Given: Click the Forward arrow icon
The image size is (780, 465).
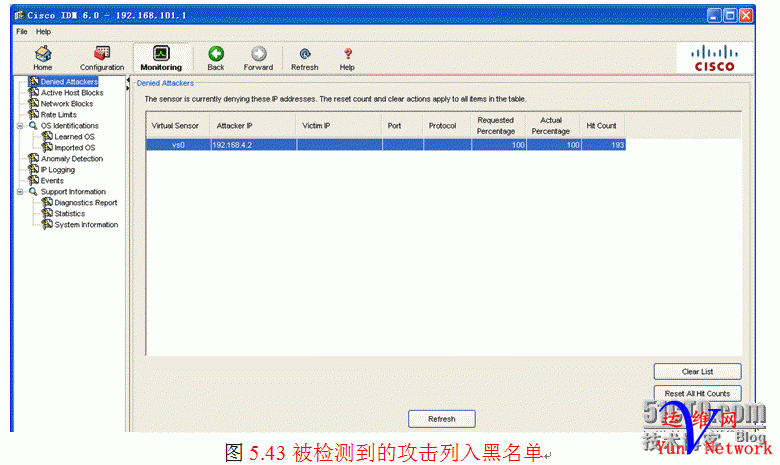Looking at the screenshot, I should click(258, 53).
